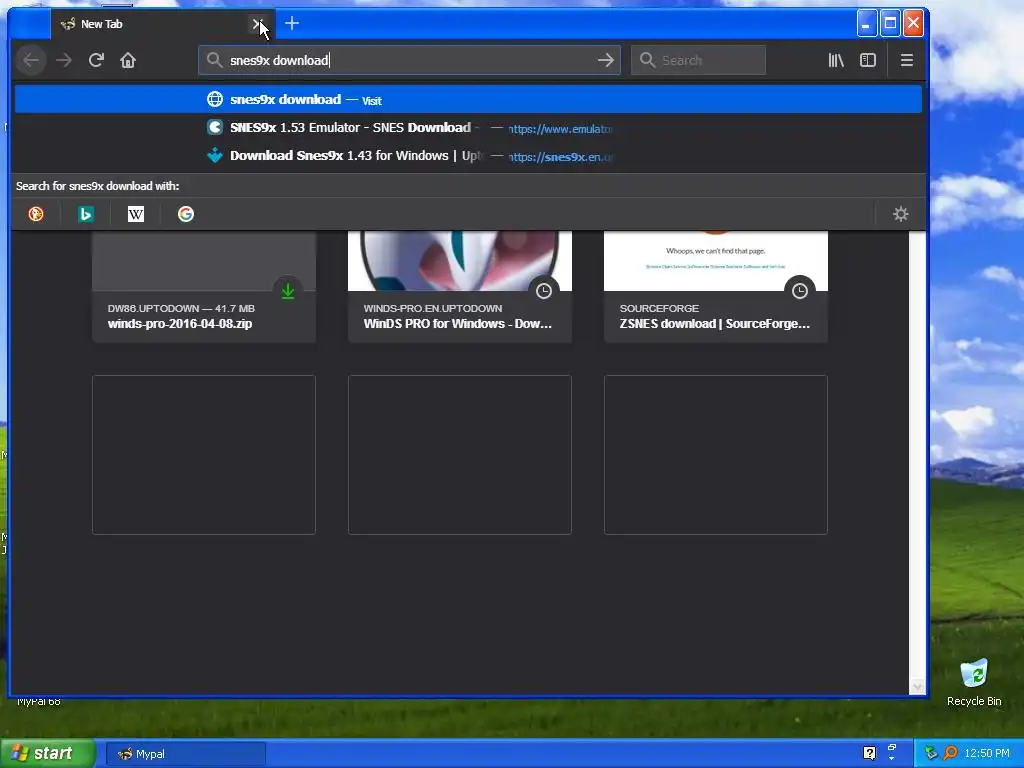Select 'snes9x download — Visit' suggestion
Screen dimensions: 1024x768
coord(468,99)
